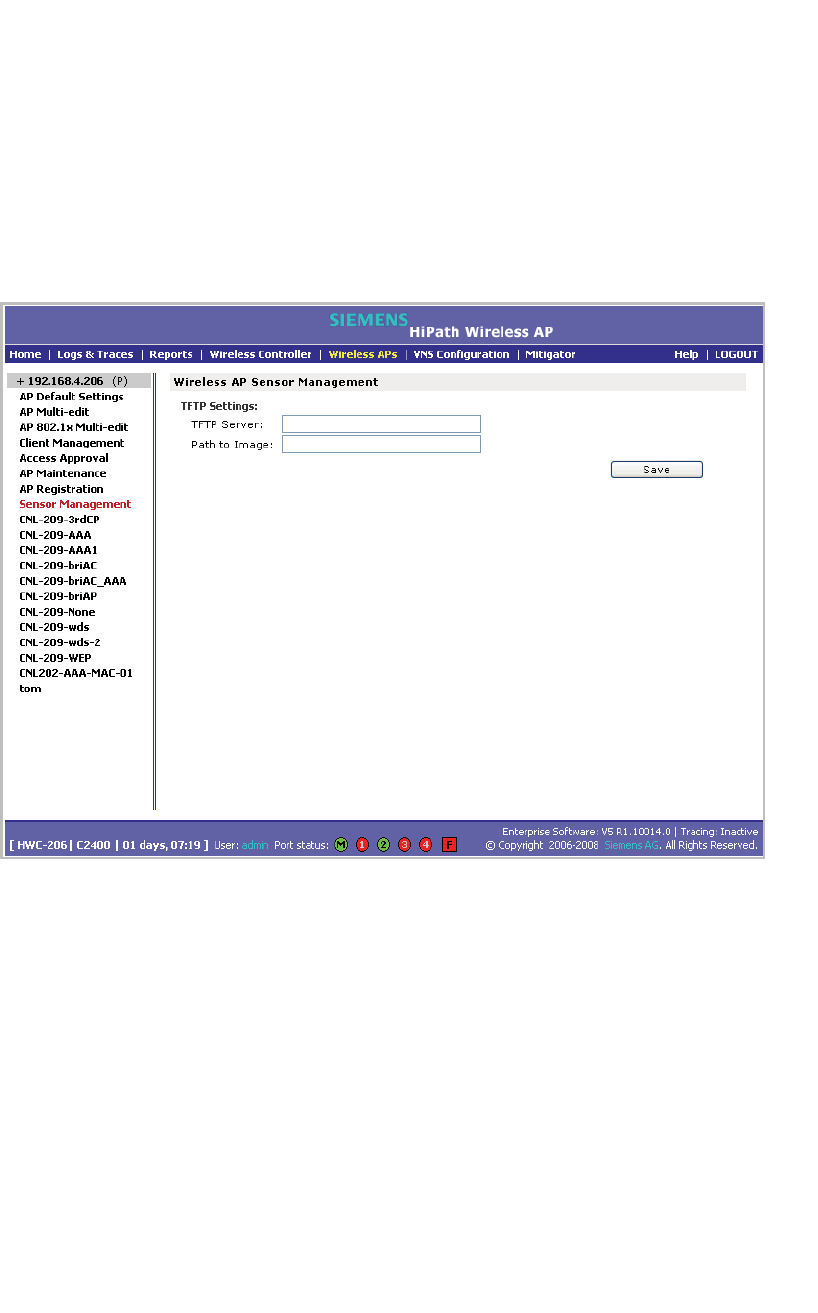The width and height of the screenshot is (818, 1313).
Task: Go to the Reports menu
Action: 171,354
